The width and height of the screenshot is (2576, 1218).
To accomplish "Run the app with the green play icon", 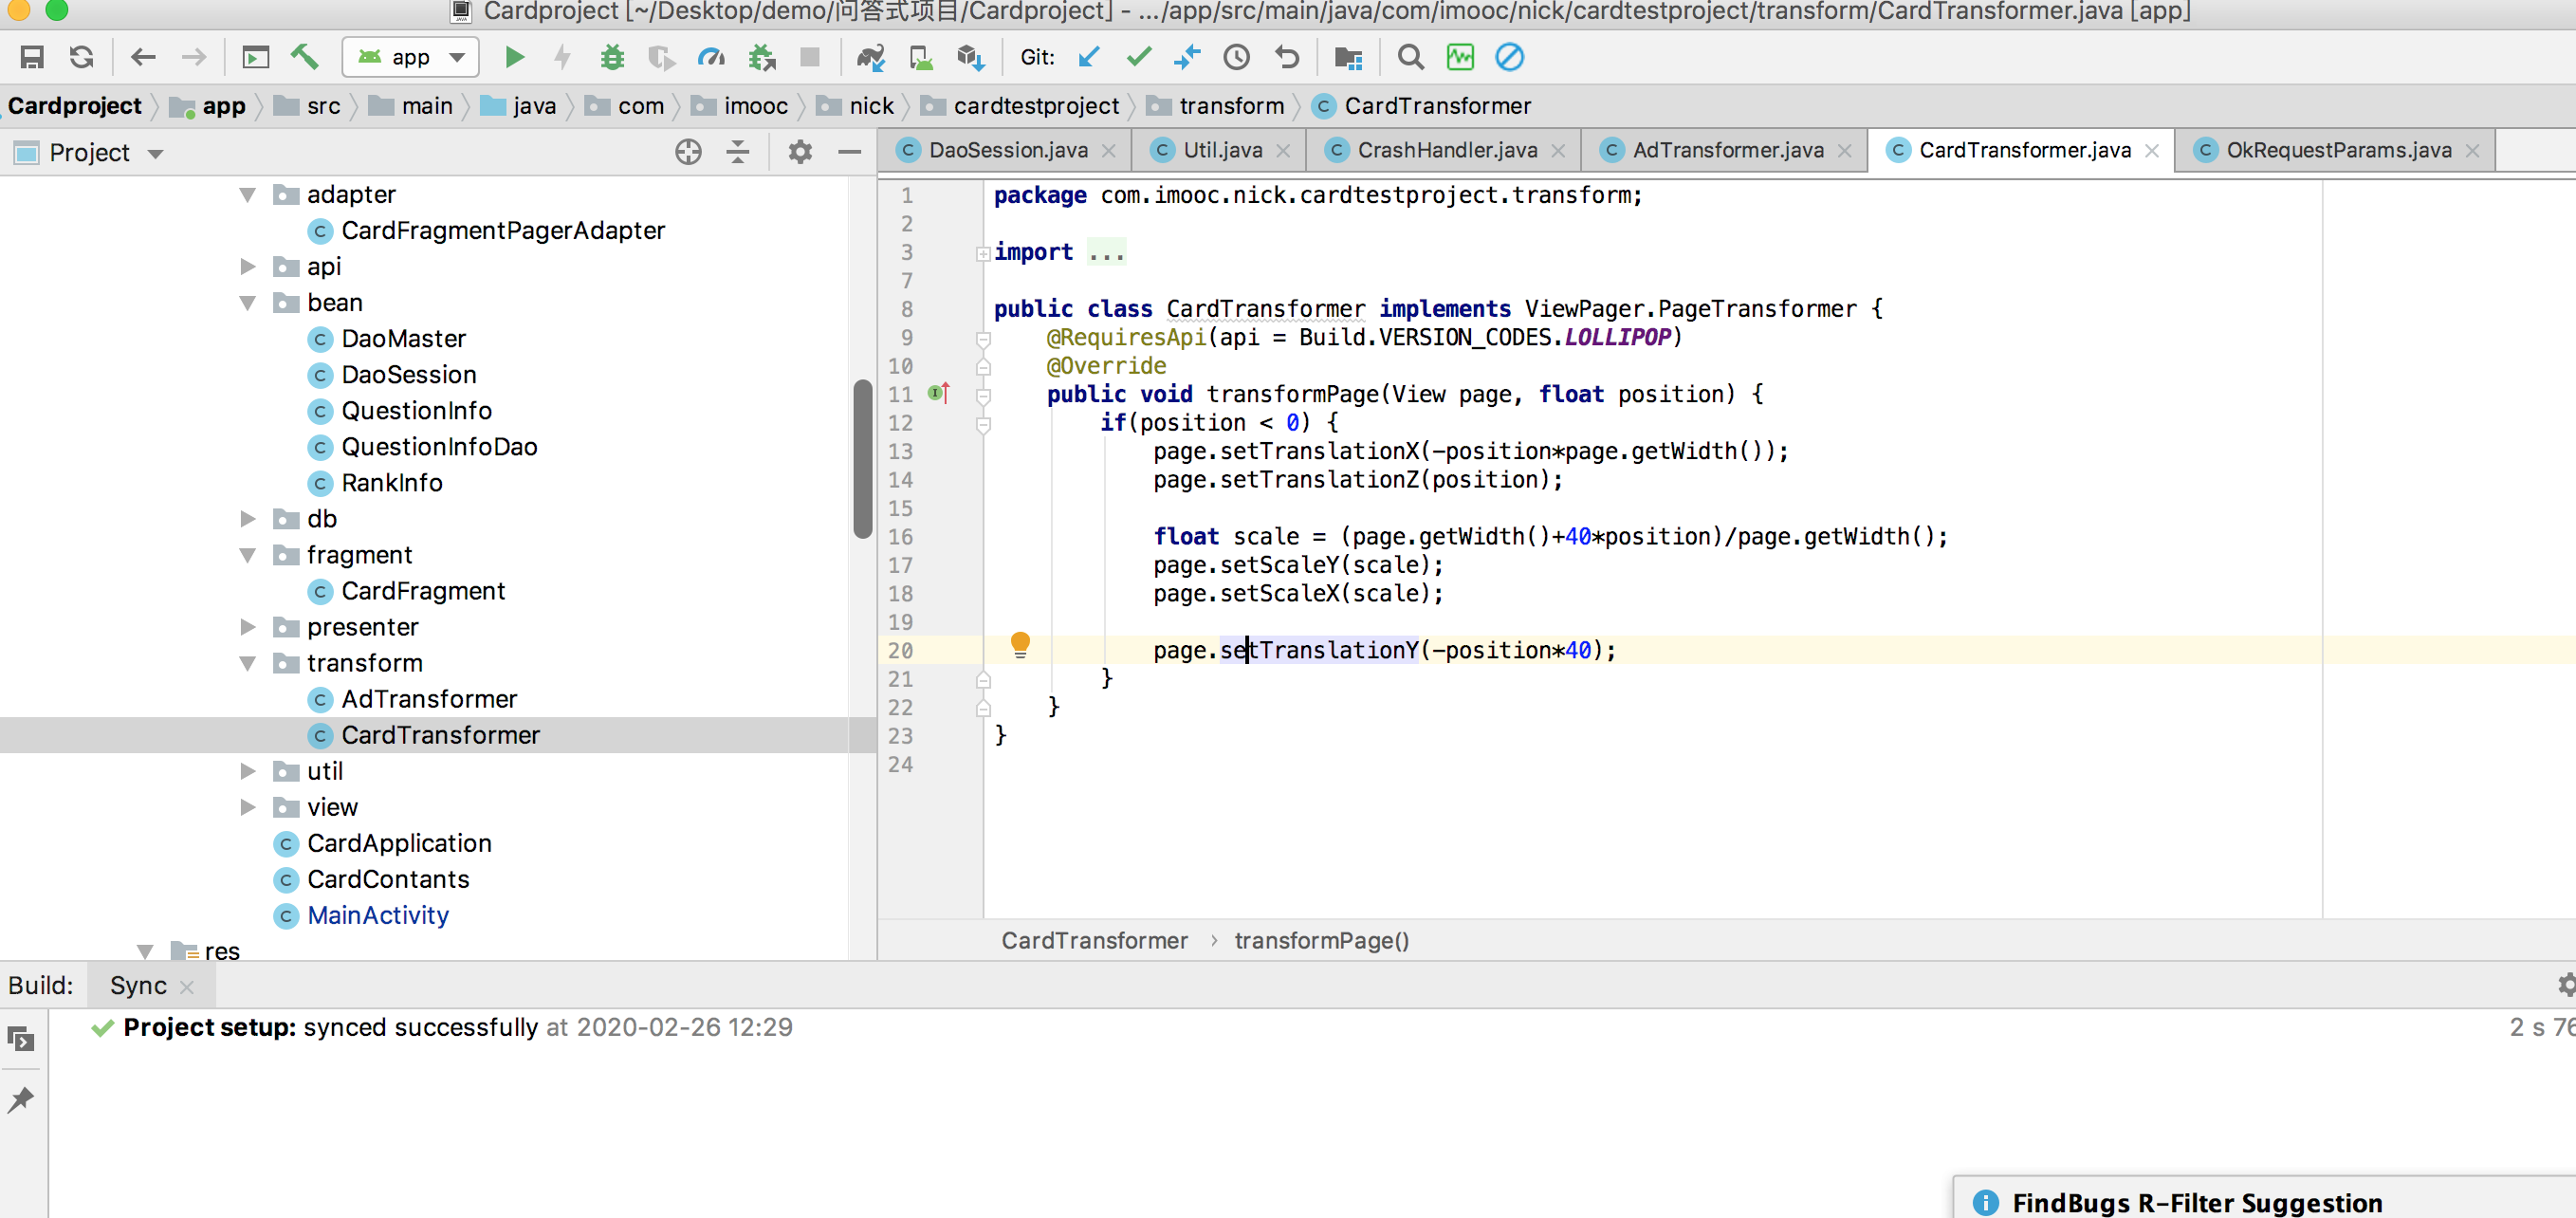I will click(514, 57).
